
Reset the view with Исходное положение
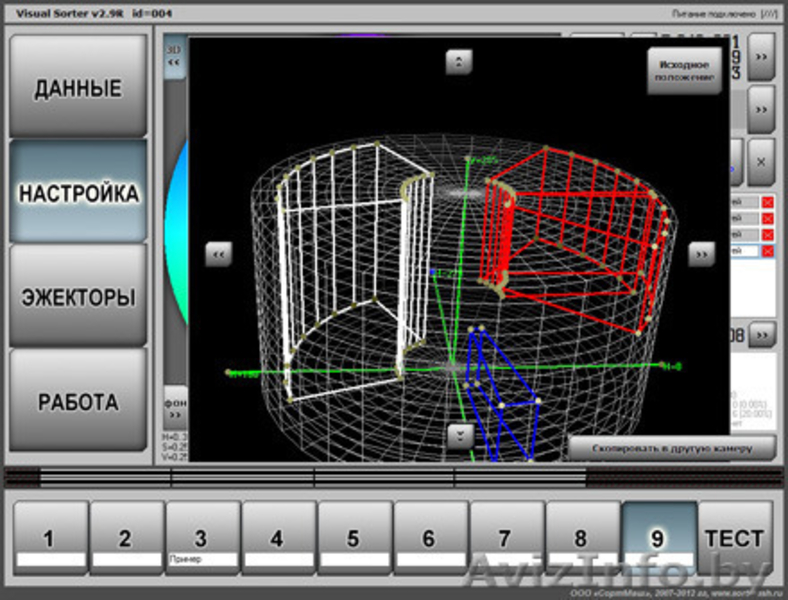[684, 70]
